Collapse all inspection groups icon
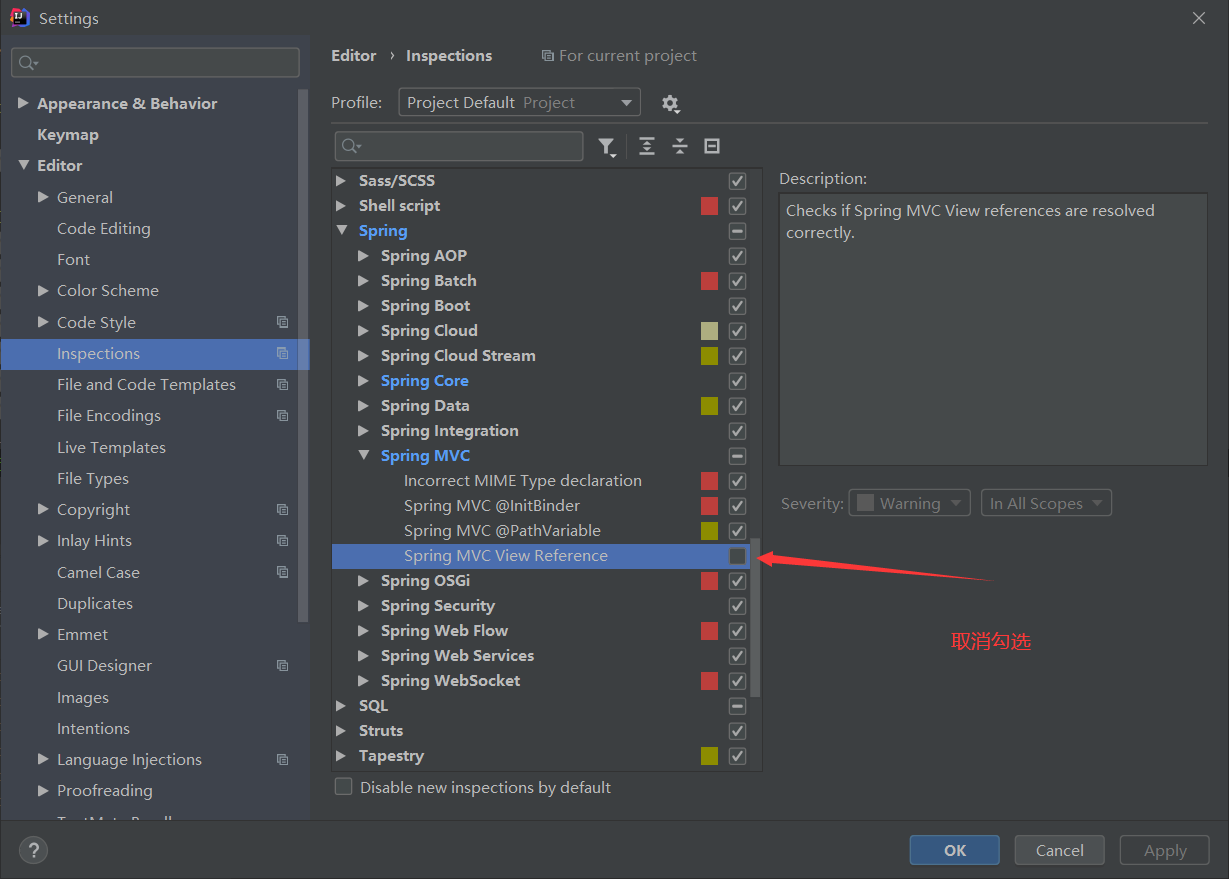The width and height of the screenshot is (1229, 879). click(x=680, y=147)
